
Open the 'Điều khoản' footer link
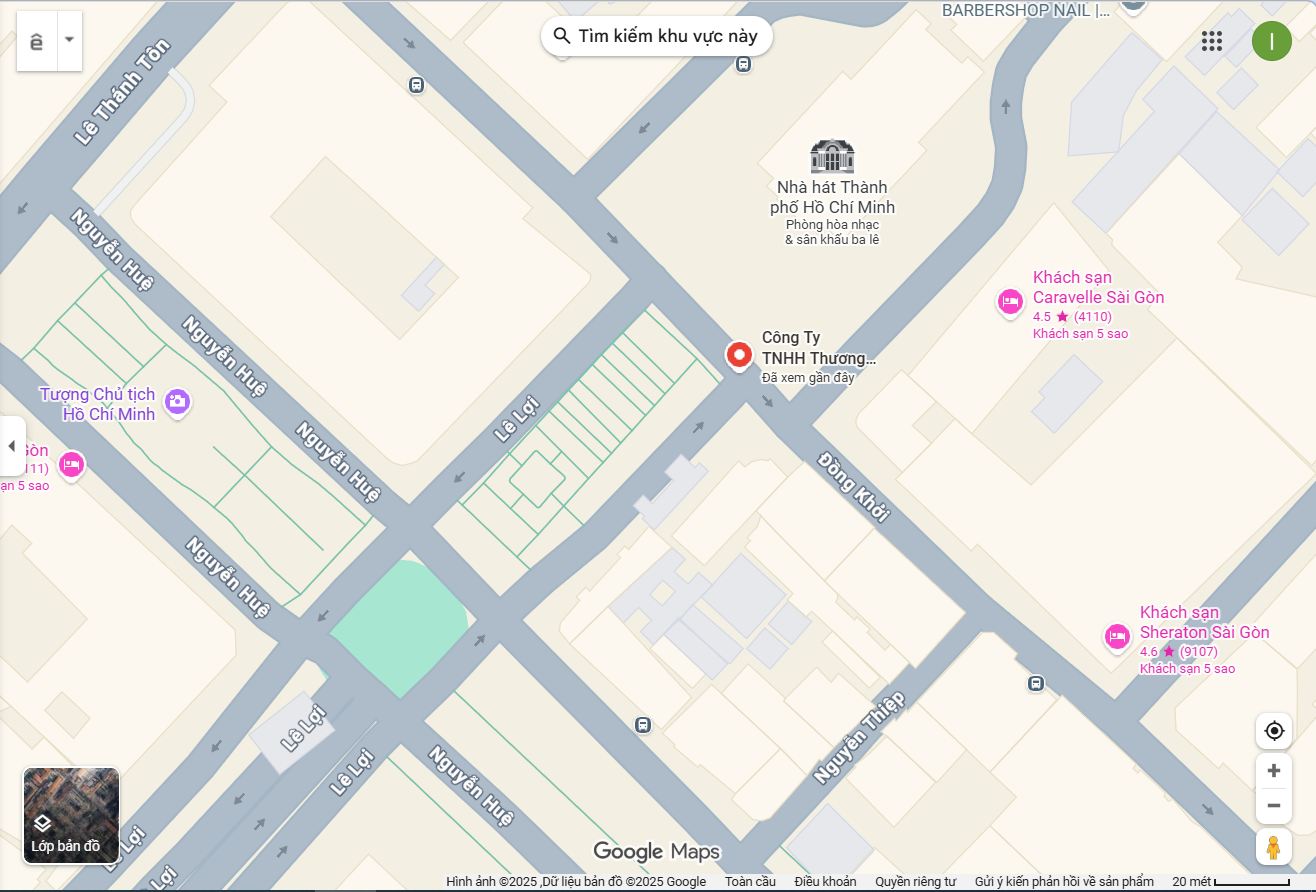point(825,882)
